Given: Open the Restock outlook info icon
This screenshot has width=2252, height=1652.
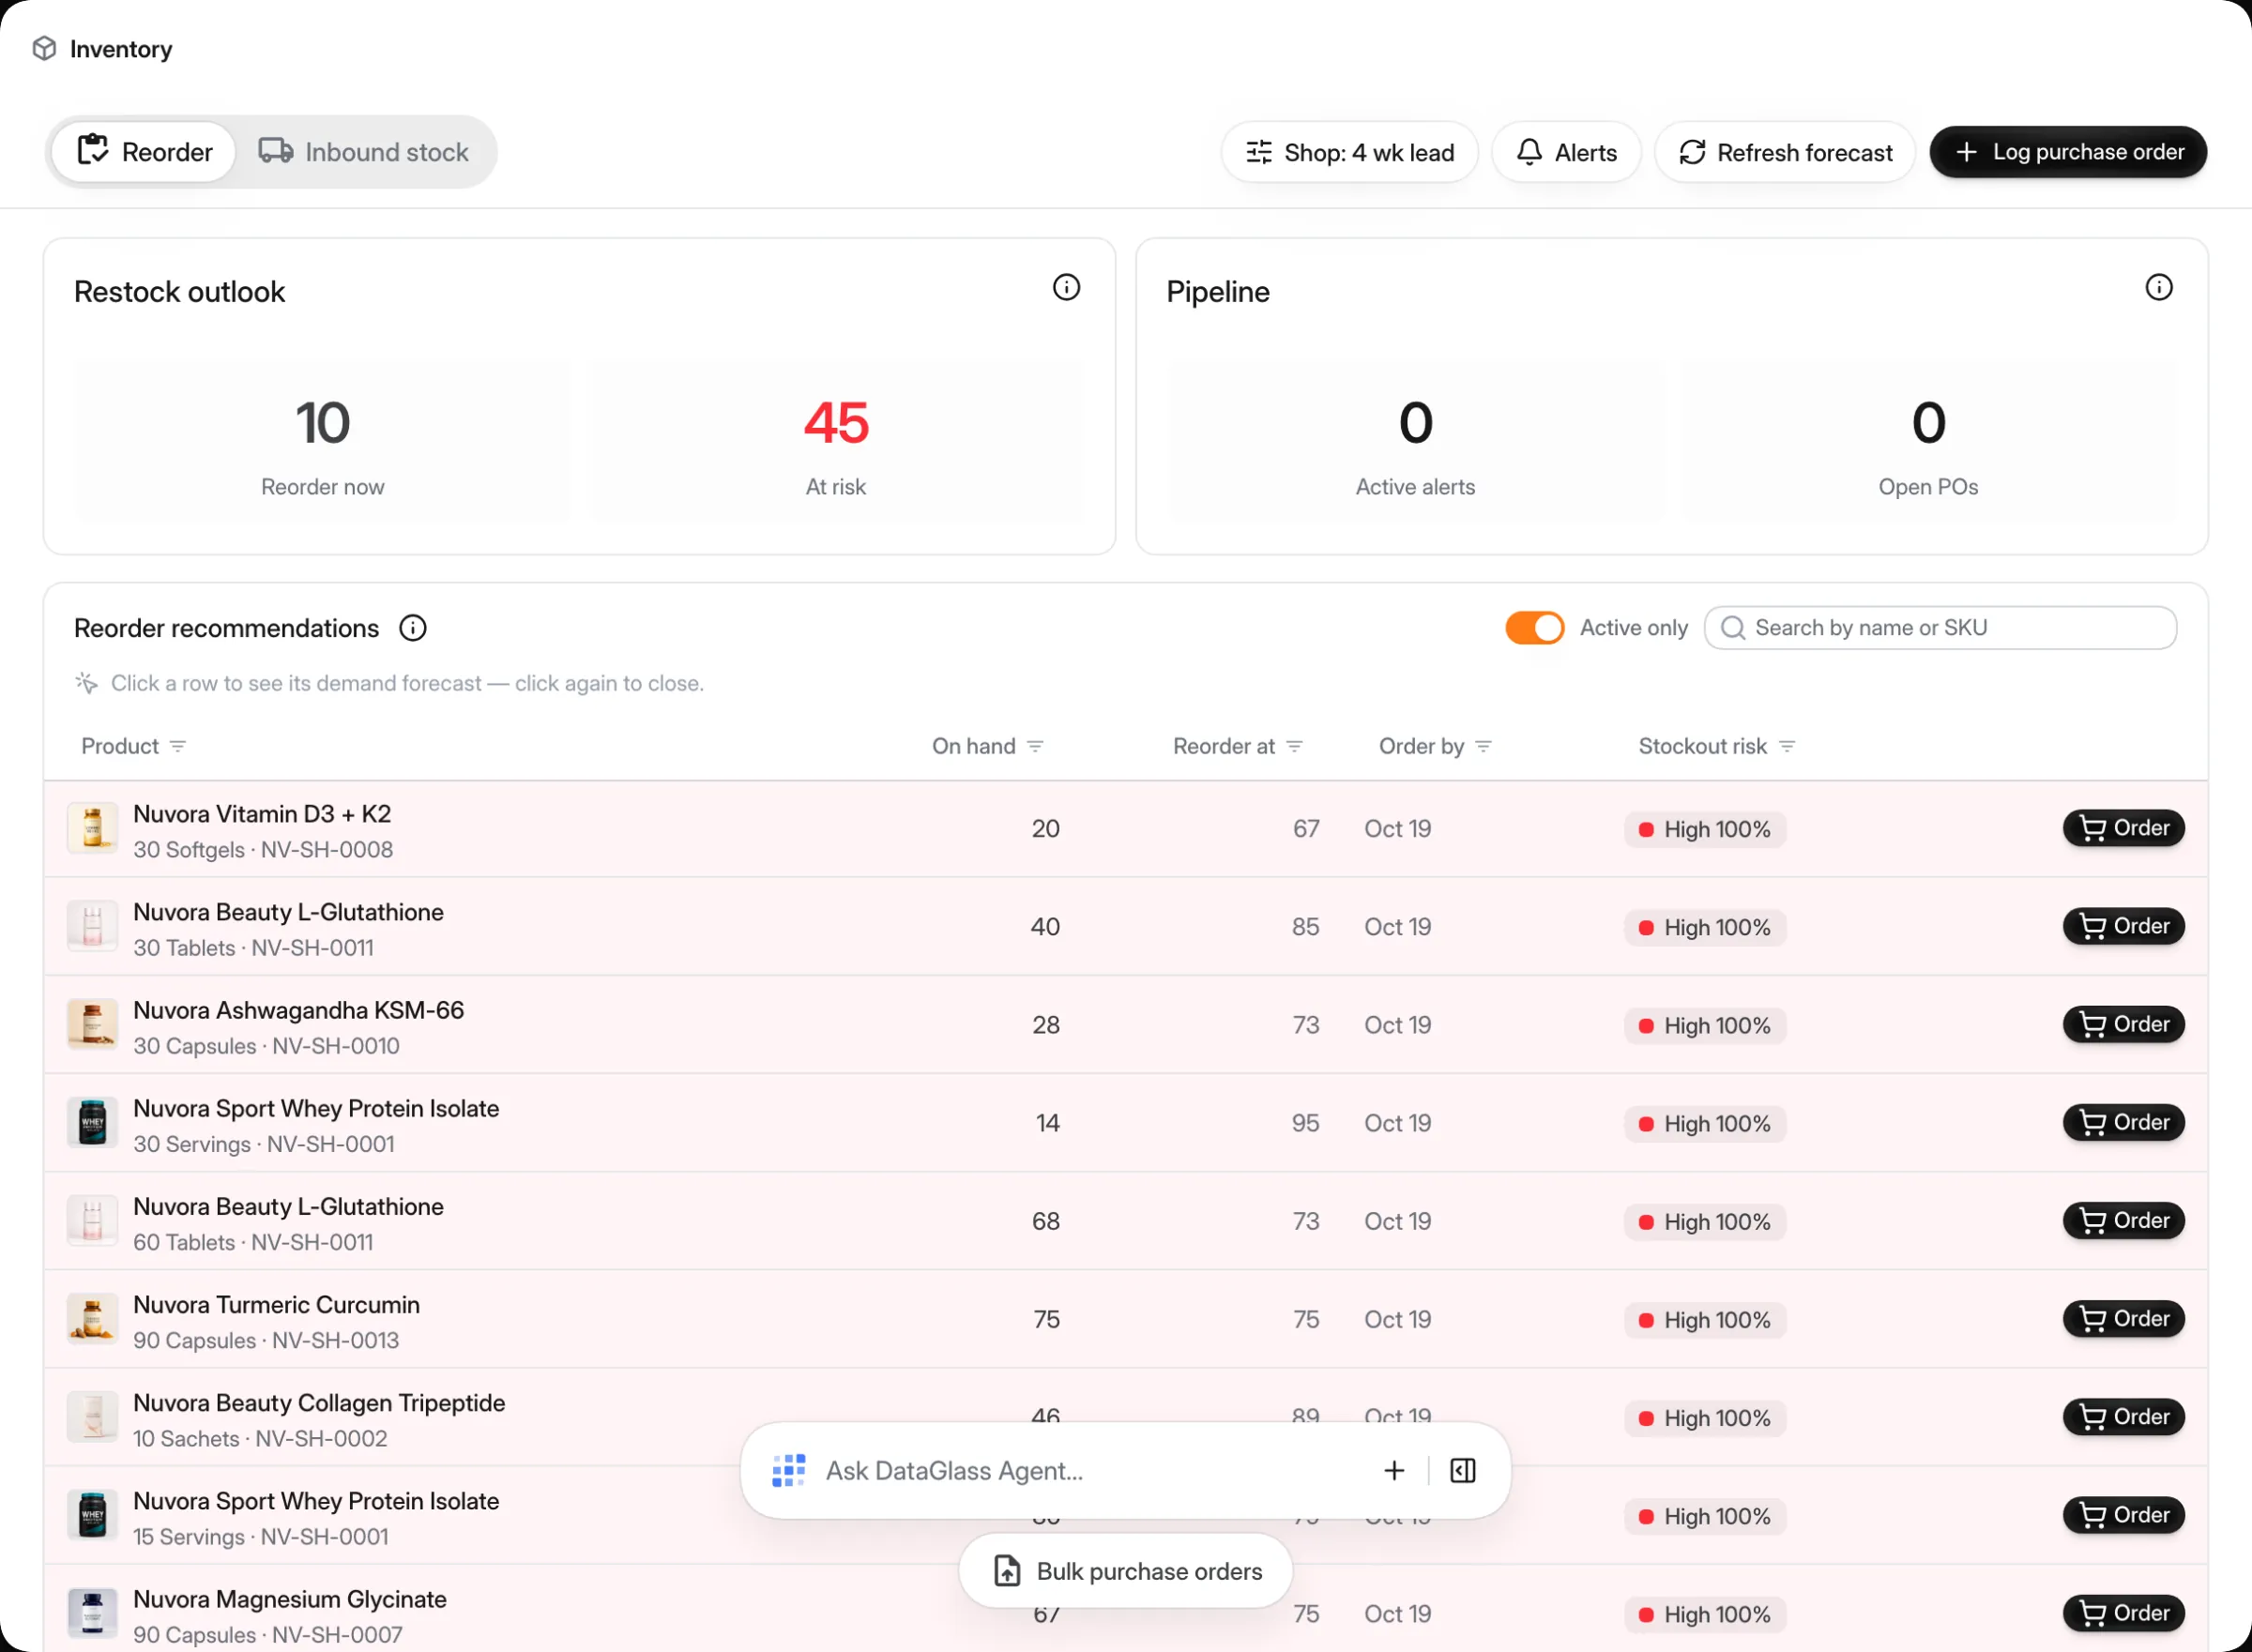Looking at the screenshot, I should pos(1066,288).
